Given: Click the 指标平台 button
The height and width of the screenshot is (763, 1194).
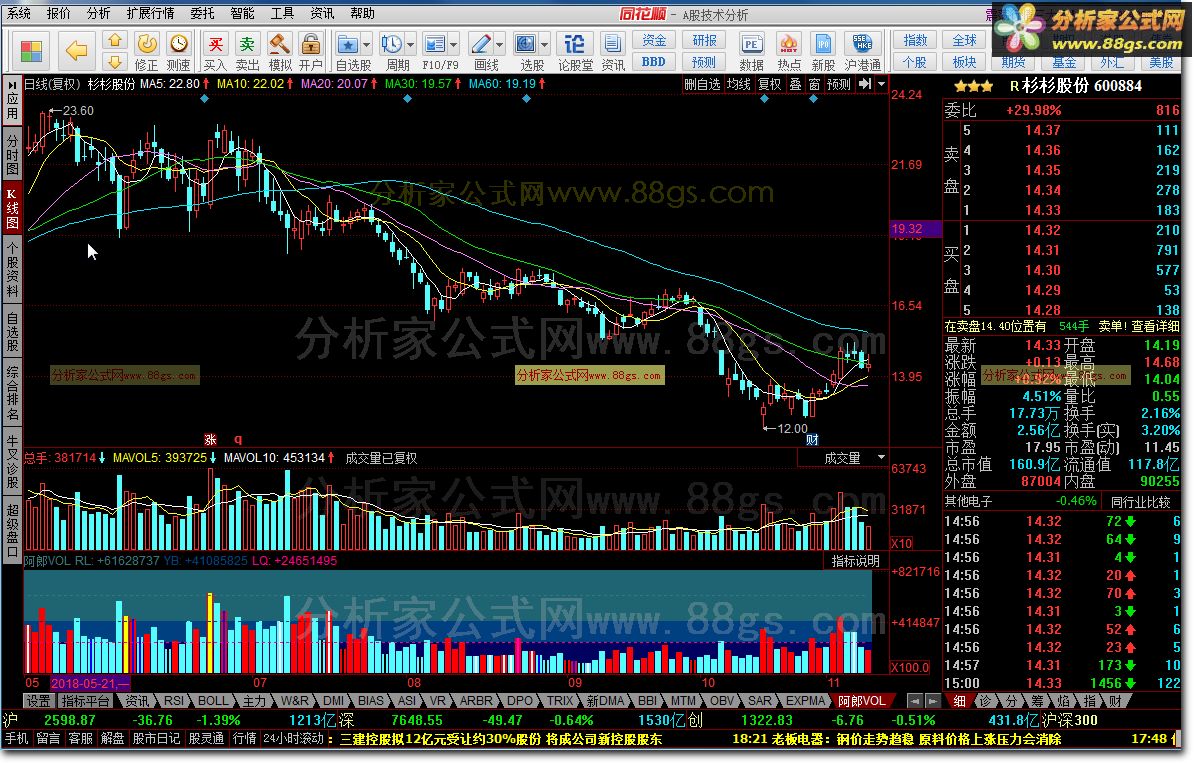Looking at the screenshot, I should (85, 701).
